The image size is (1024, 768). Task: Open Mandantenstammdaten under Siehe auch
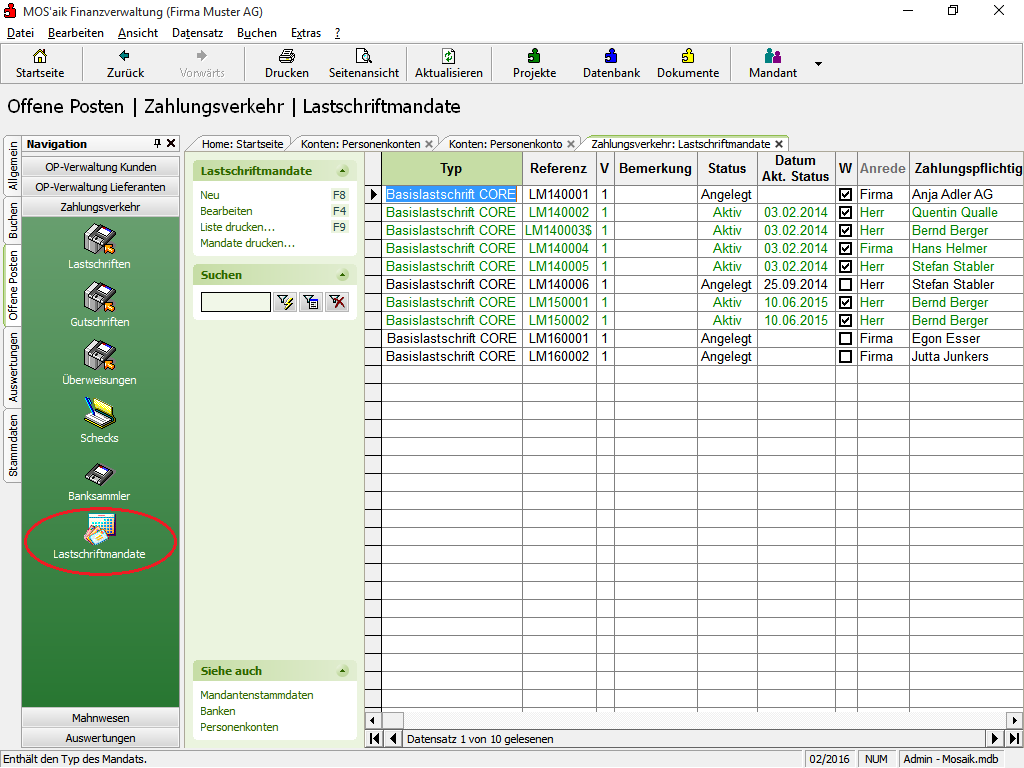click(257, 695)
